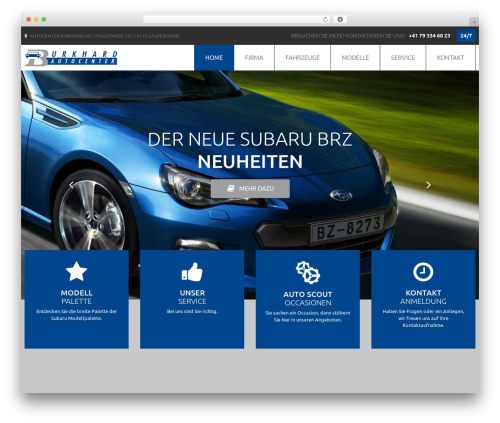Click the 'Brauchen Sie Hilfe' text
Image resolution: width=500 pixels, height=423 pixels.
(348, 36)
